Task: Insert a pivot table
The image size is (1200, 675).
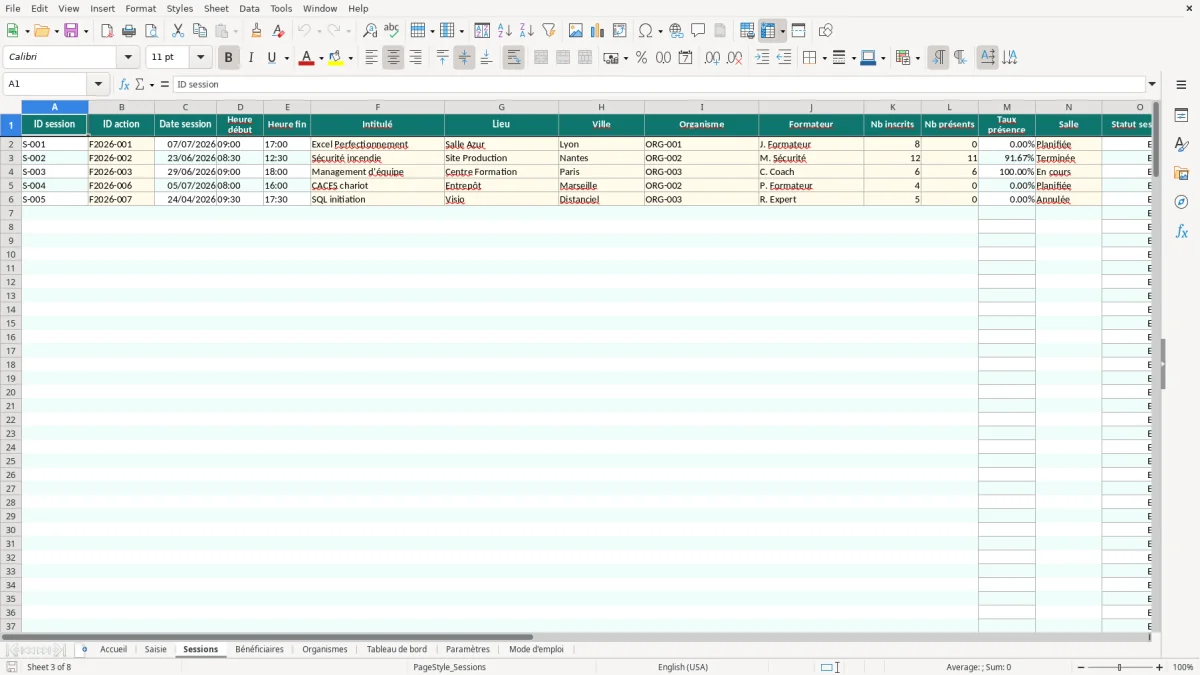Action: tap(620, 31)
